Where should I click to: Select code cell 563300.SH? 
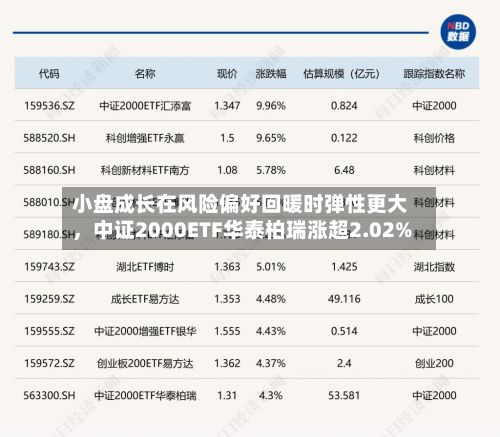(x=49, y=395)
